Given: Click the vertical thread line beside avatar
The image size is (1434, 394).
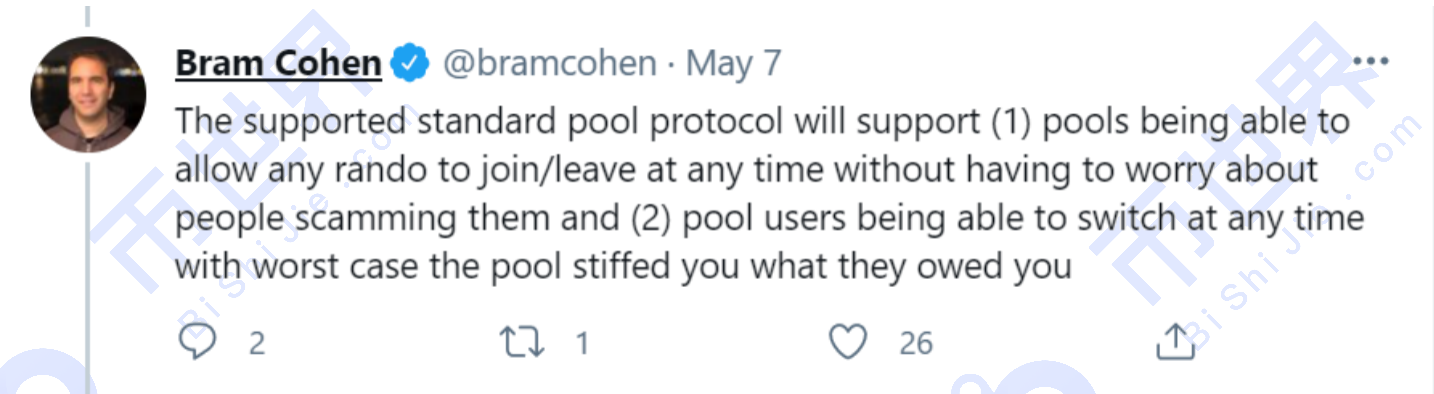Looking at the screenshot, I should [x=87, y=278].
